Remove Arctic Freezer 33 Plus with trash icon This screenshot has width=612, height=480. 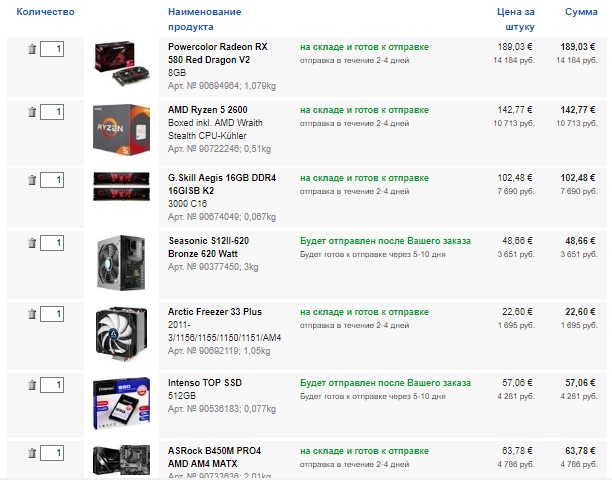pos(32,314)
